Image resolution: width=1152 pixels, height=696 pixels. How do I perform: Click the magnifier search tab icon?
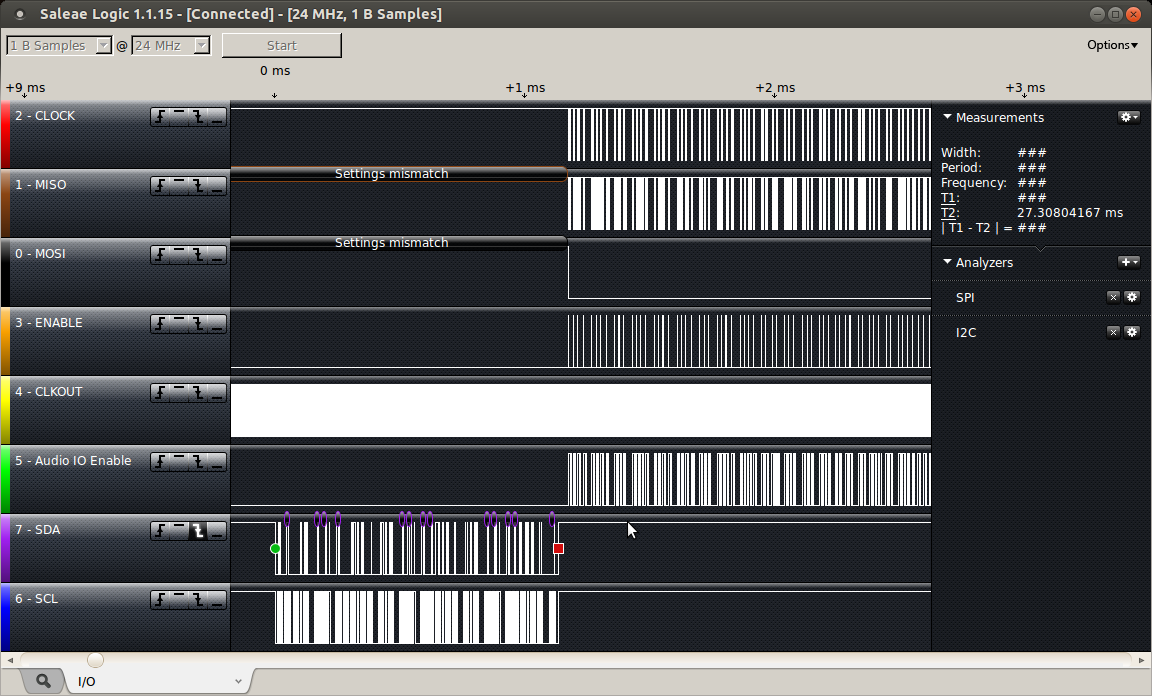pyautogui.click(x=43, y=681)
